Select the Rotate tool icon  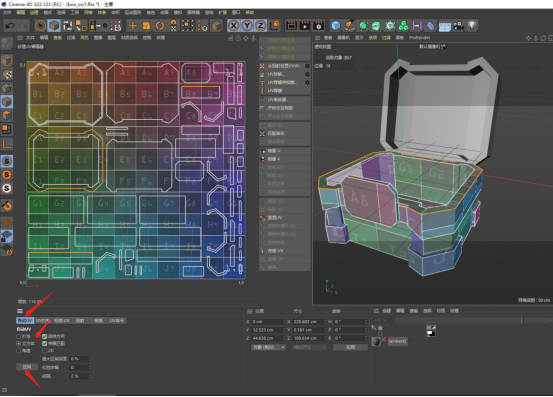160,26
